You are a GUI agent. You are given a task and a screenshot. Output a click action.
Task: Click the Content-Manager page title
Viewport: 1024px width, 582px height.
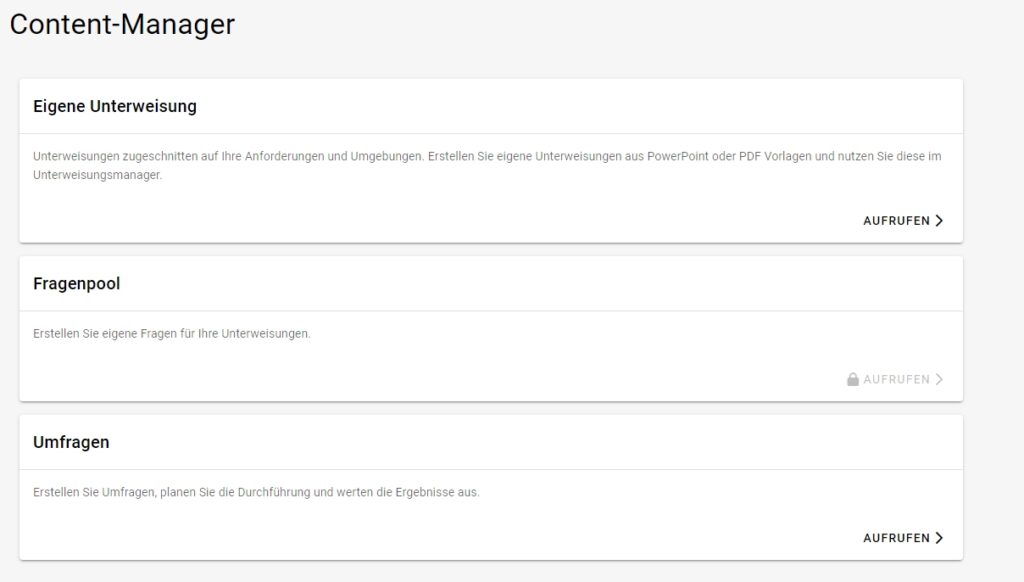[x=122, y=25]
